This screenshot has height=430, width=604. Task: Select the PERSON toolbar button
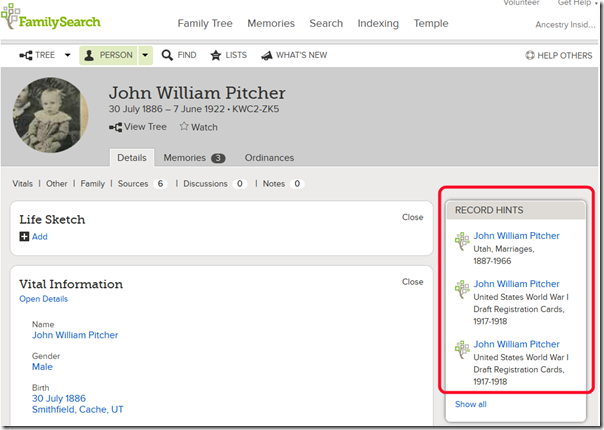[108, 55]
